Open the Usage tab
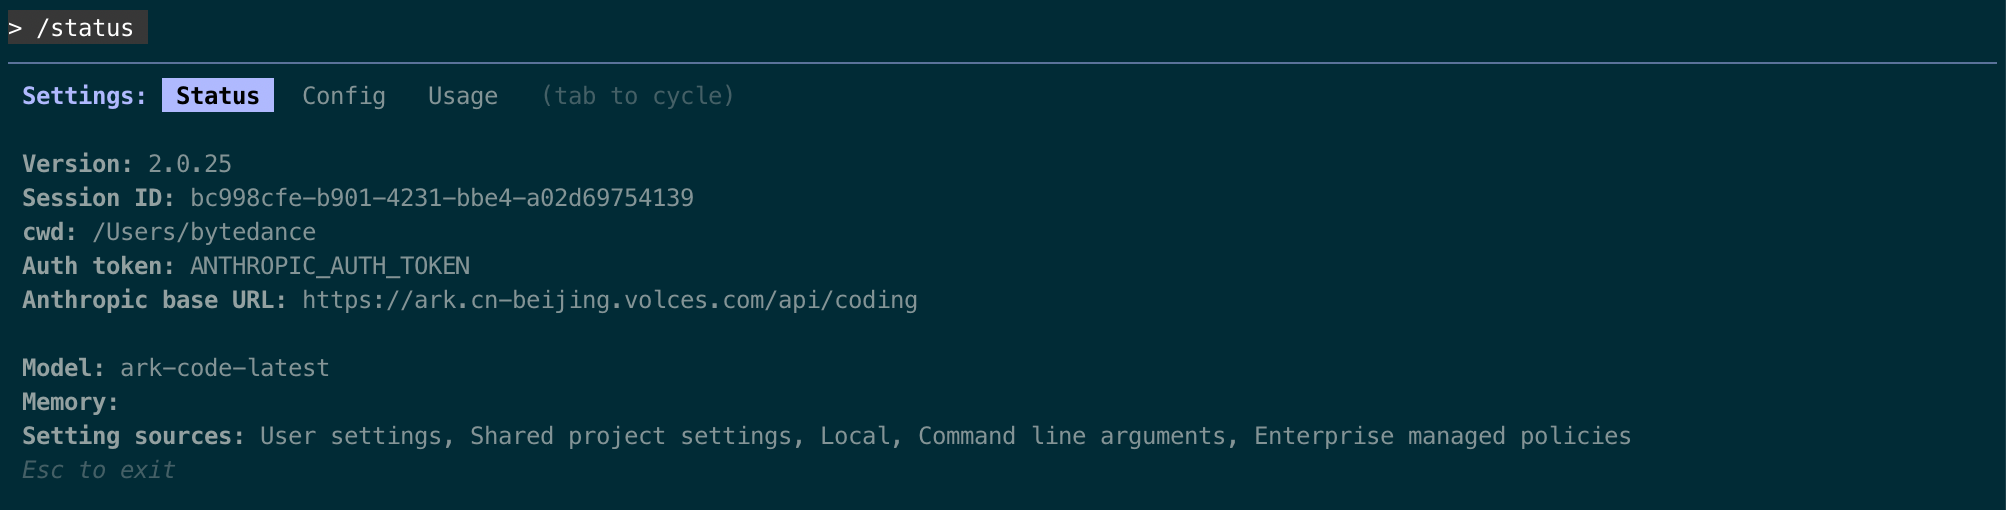The height and width of the screenshot is (510, 2006). point(462,96)
